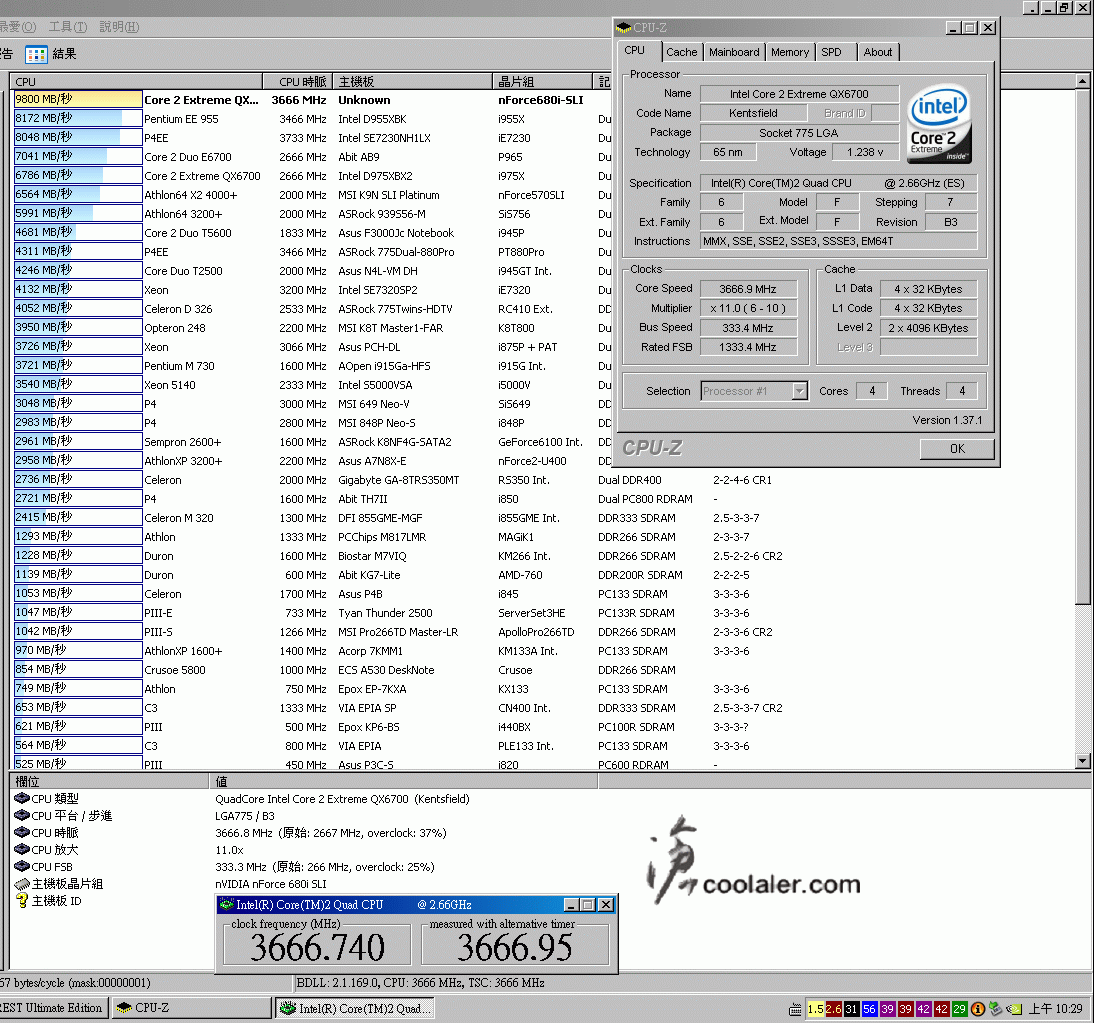Click the 上午 10:29 tray clock
The height and width of the screenshot is (1023, 1094).
1056,1009
